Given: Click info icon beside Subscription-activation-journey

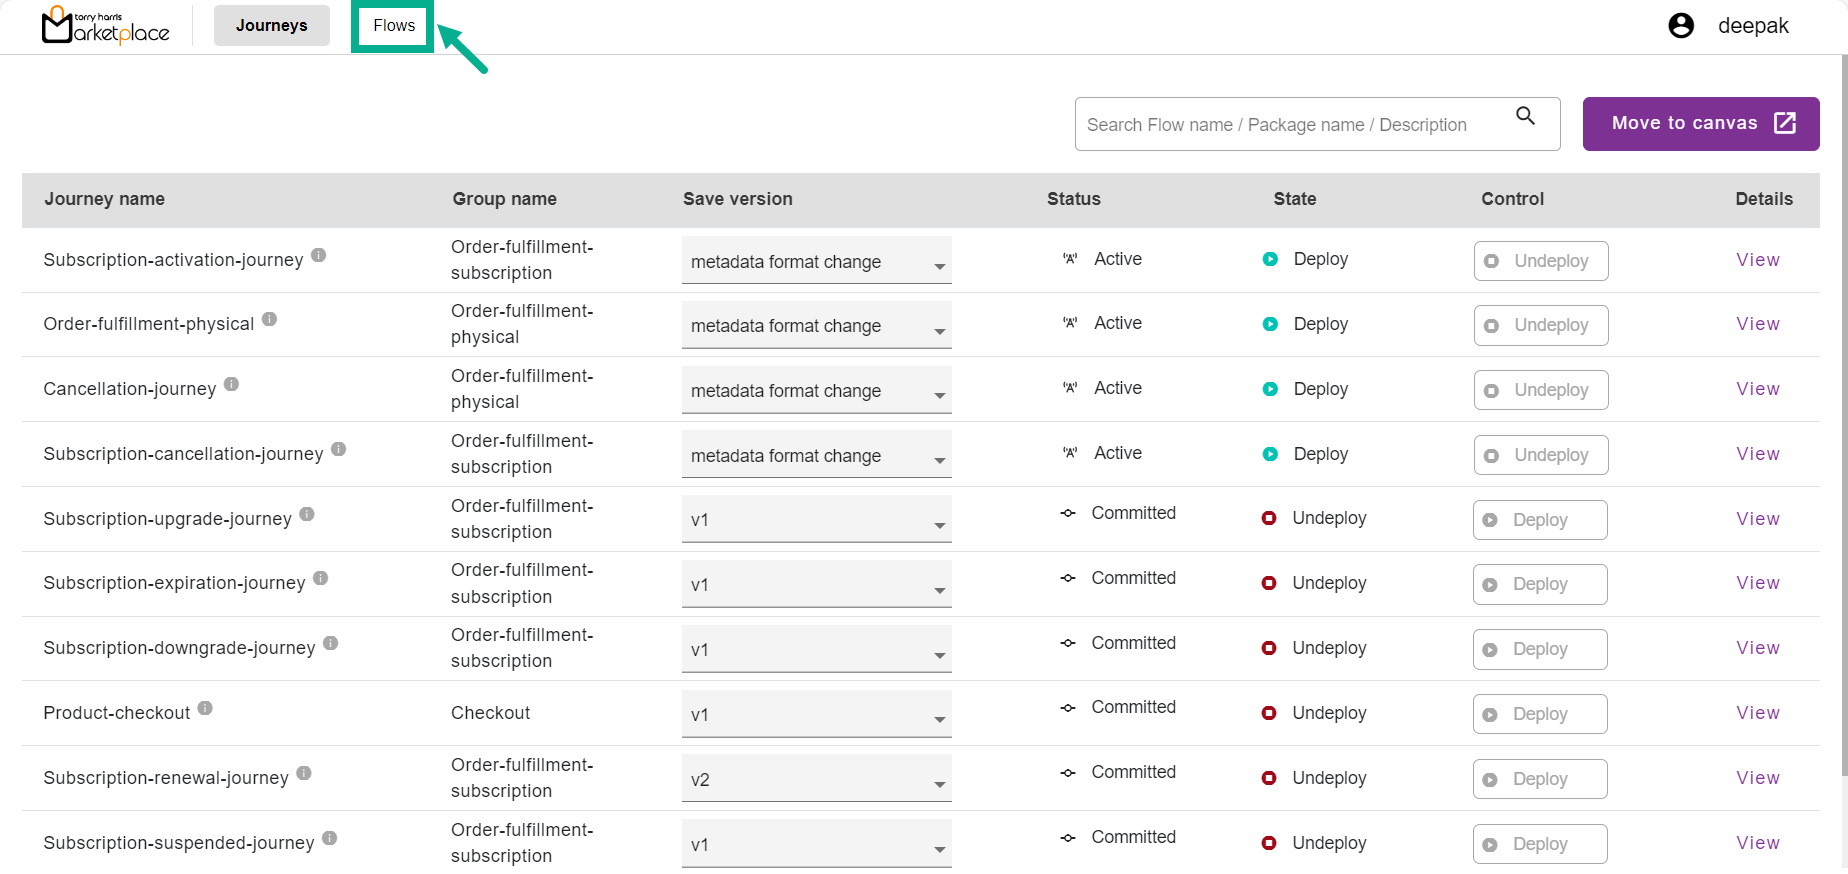Looking at the screenshot, I should coord(318,255).
